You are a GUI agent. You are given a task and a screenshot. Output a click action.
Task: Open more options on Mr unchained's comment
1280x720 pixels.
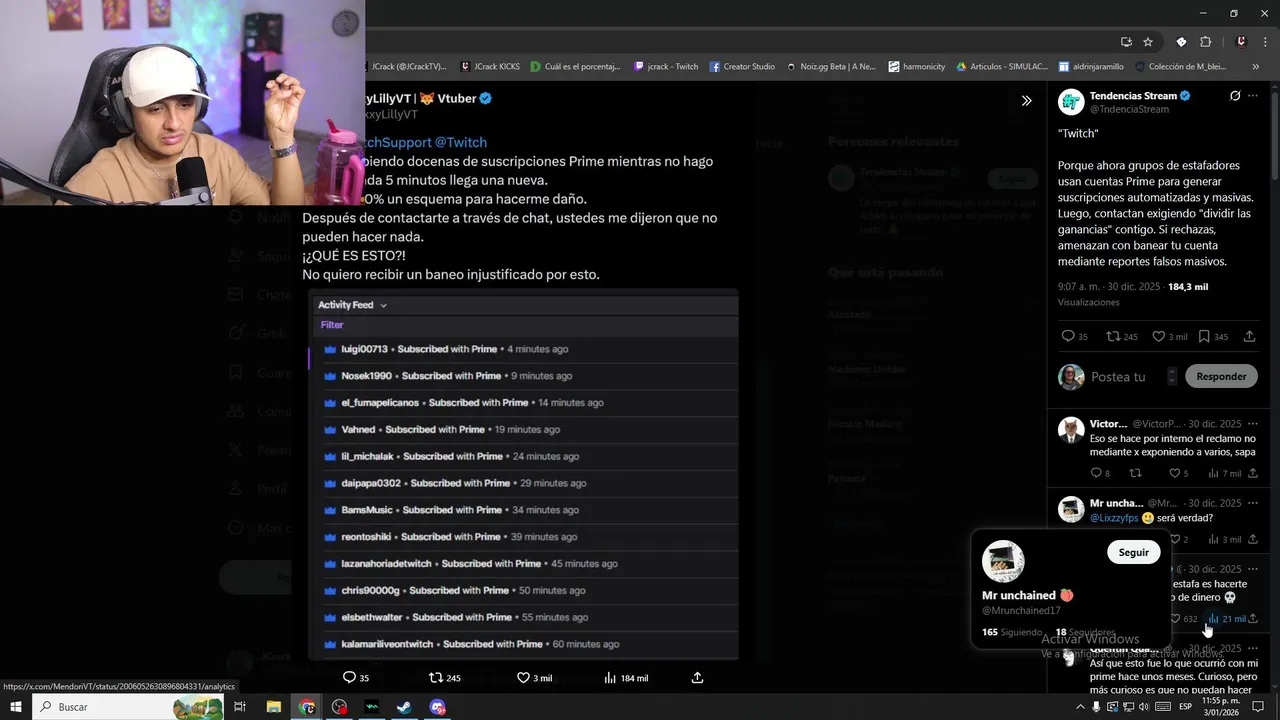click(x=1253, y=503)
